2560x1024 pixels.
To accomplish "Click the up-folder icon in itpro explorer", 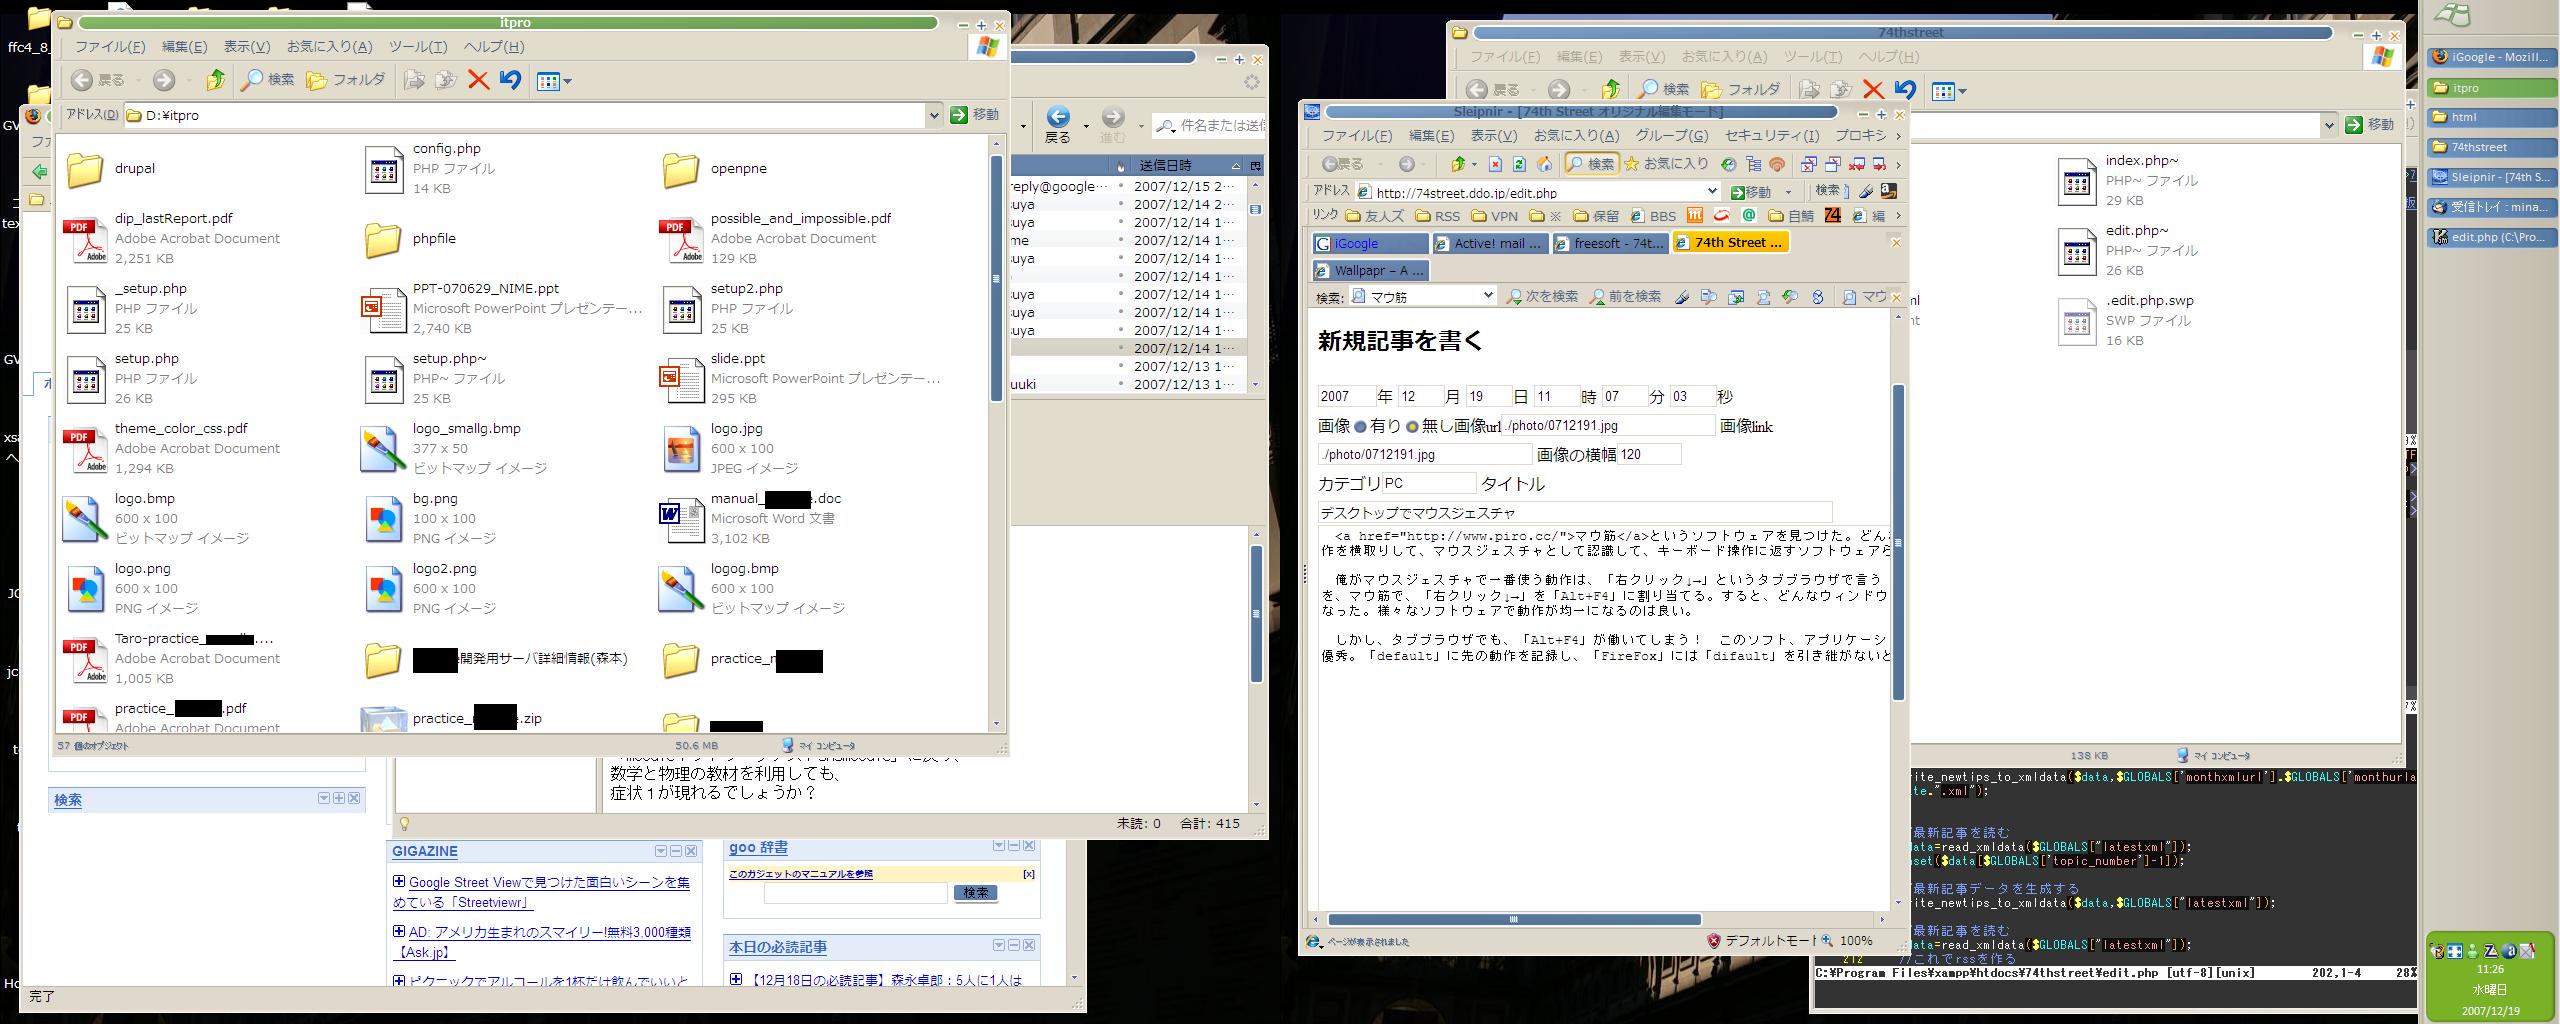I will click(215, 81).
